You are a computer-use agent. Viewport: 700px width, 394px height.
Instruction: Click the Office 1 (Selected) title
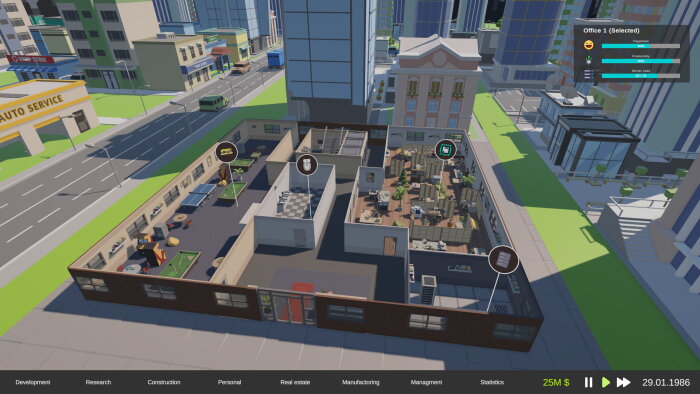[x=611, y=31]
